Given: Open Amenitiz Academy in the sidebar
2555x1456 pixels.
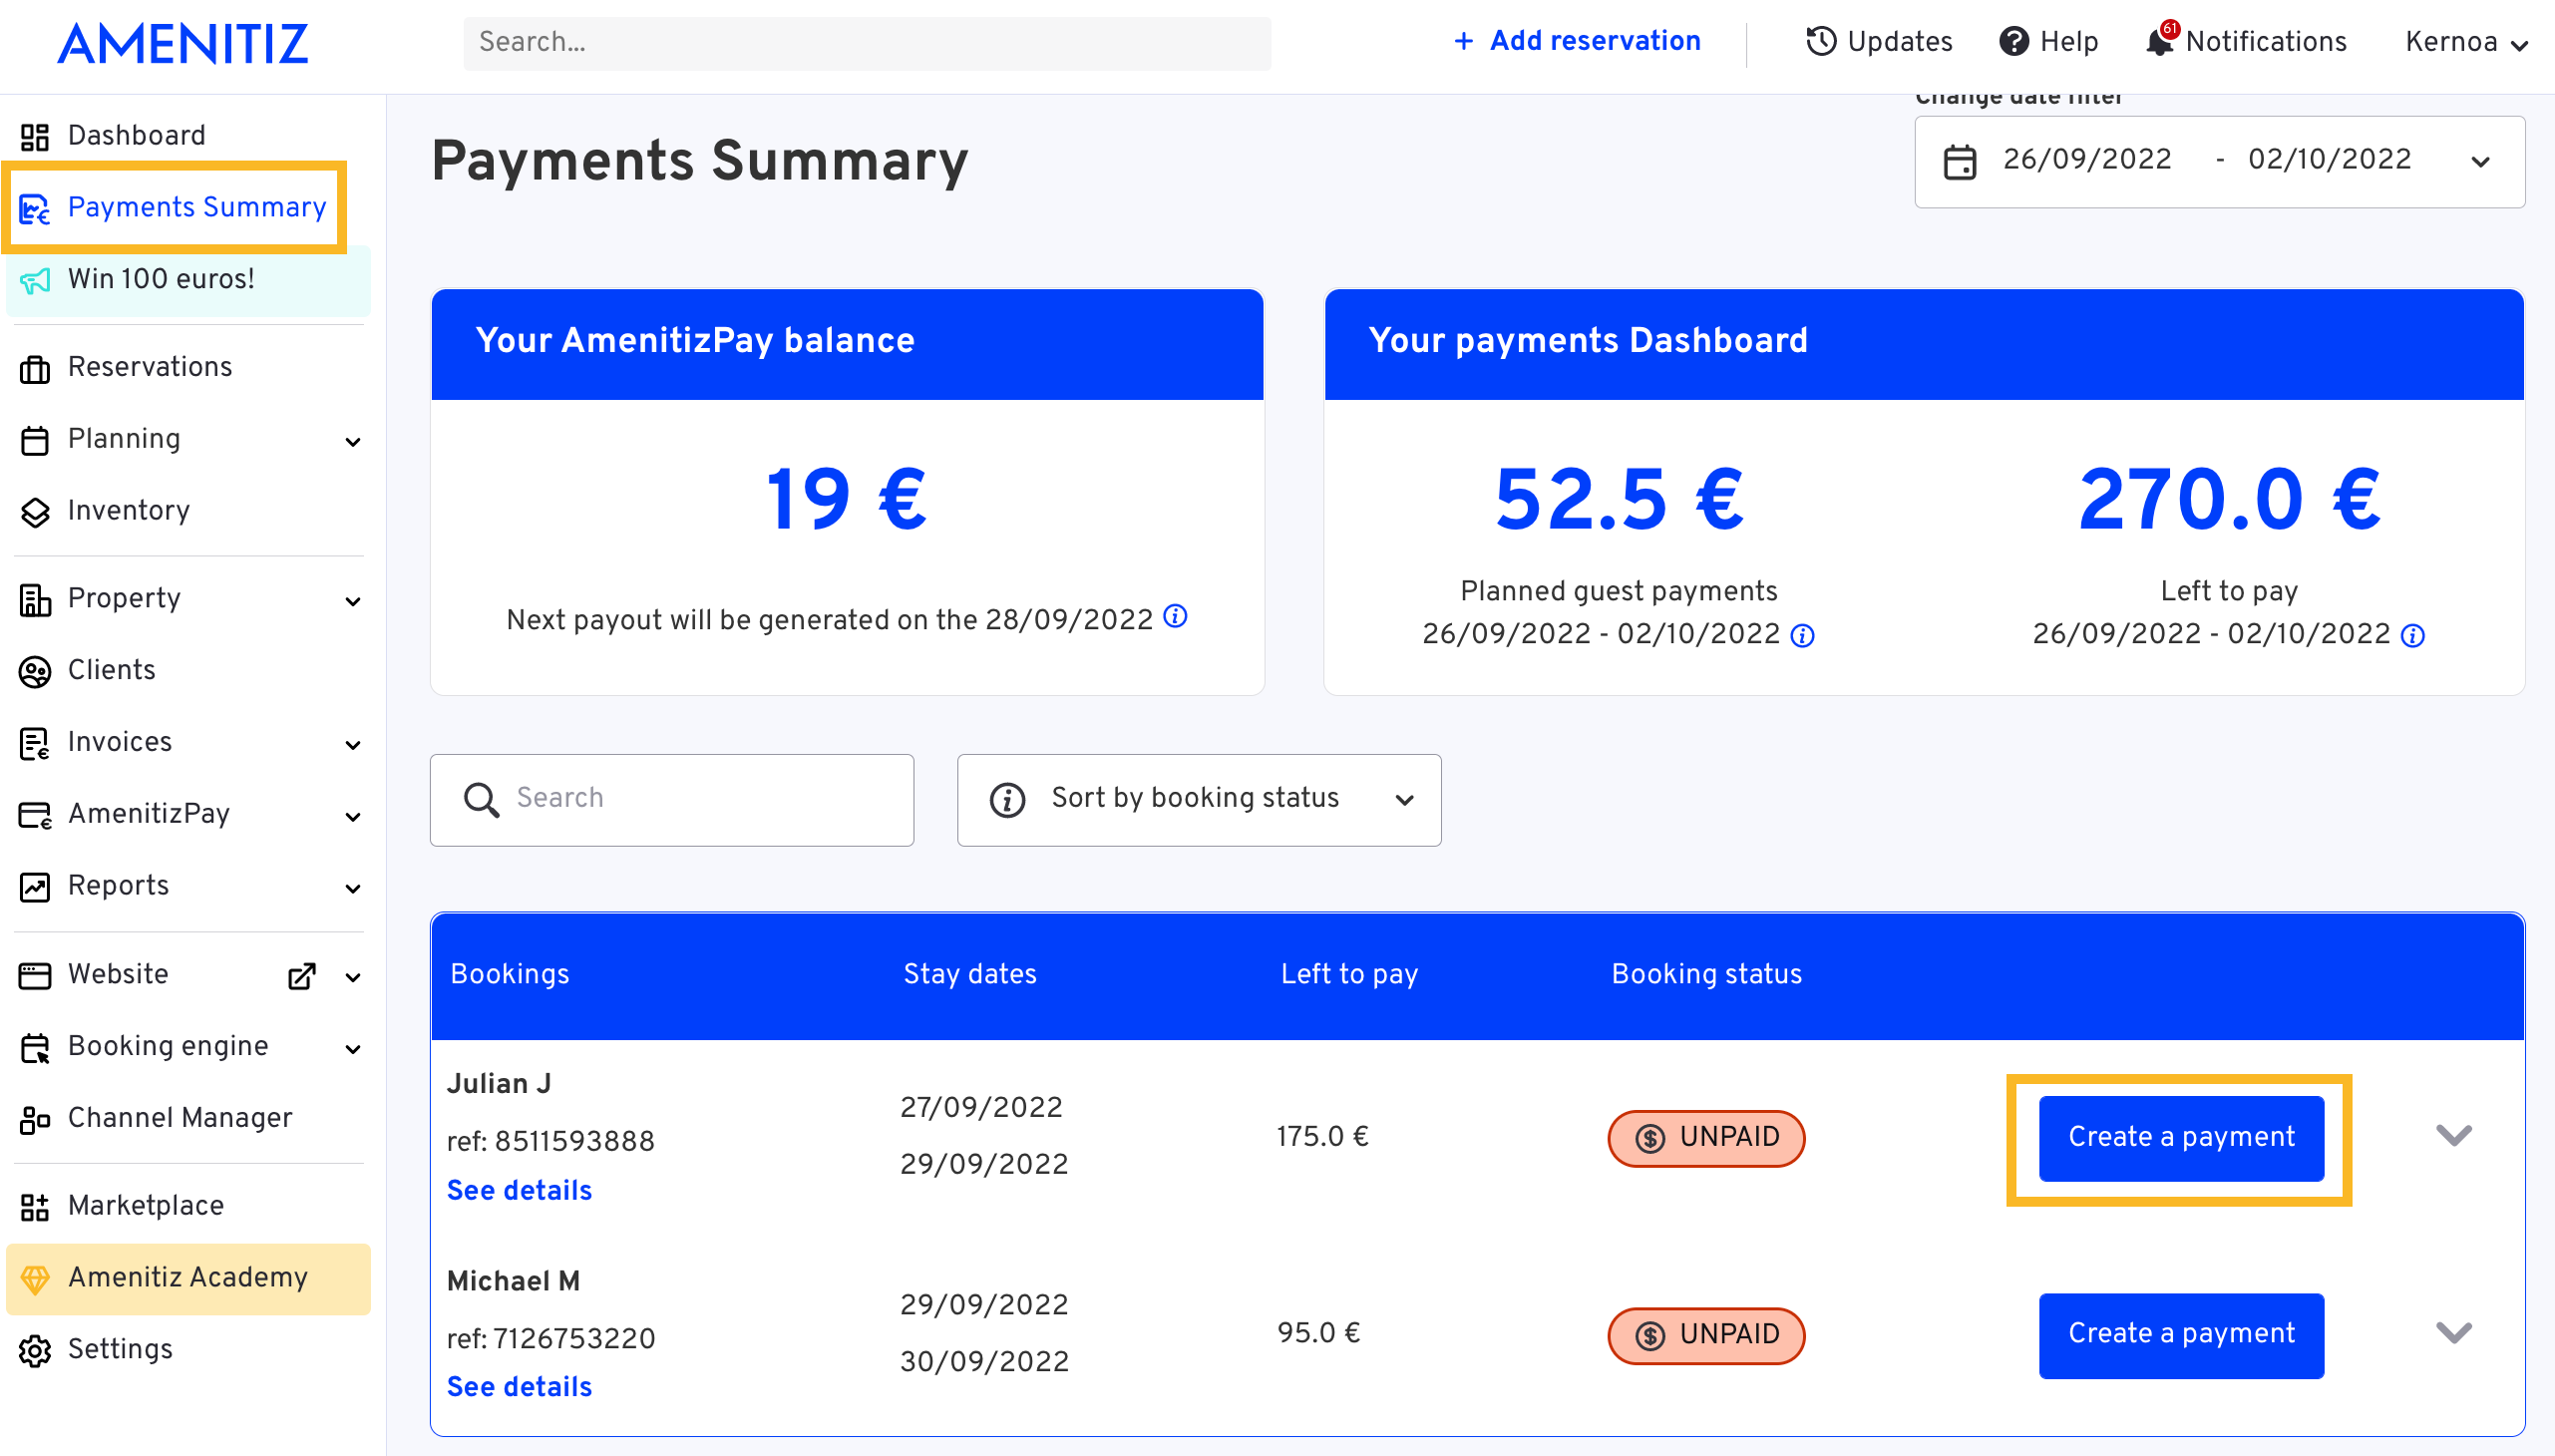Looking at the screenshot, I should [190, 1279].
